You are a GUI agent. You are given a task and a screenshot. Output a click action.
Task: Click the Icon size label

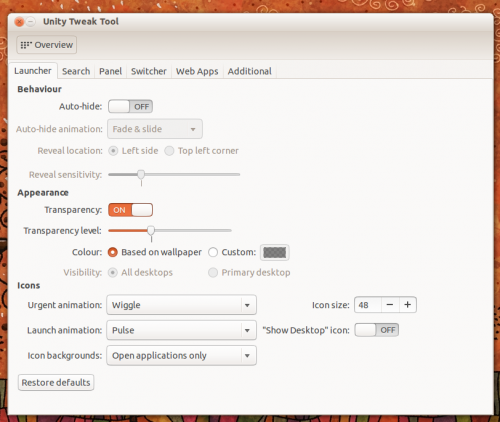click(x=331, y=305)
